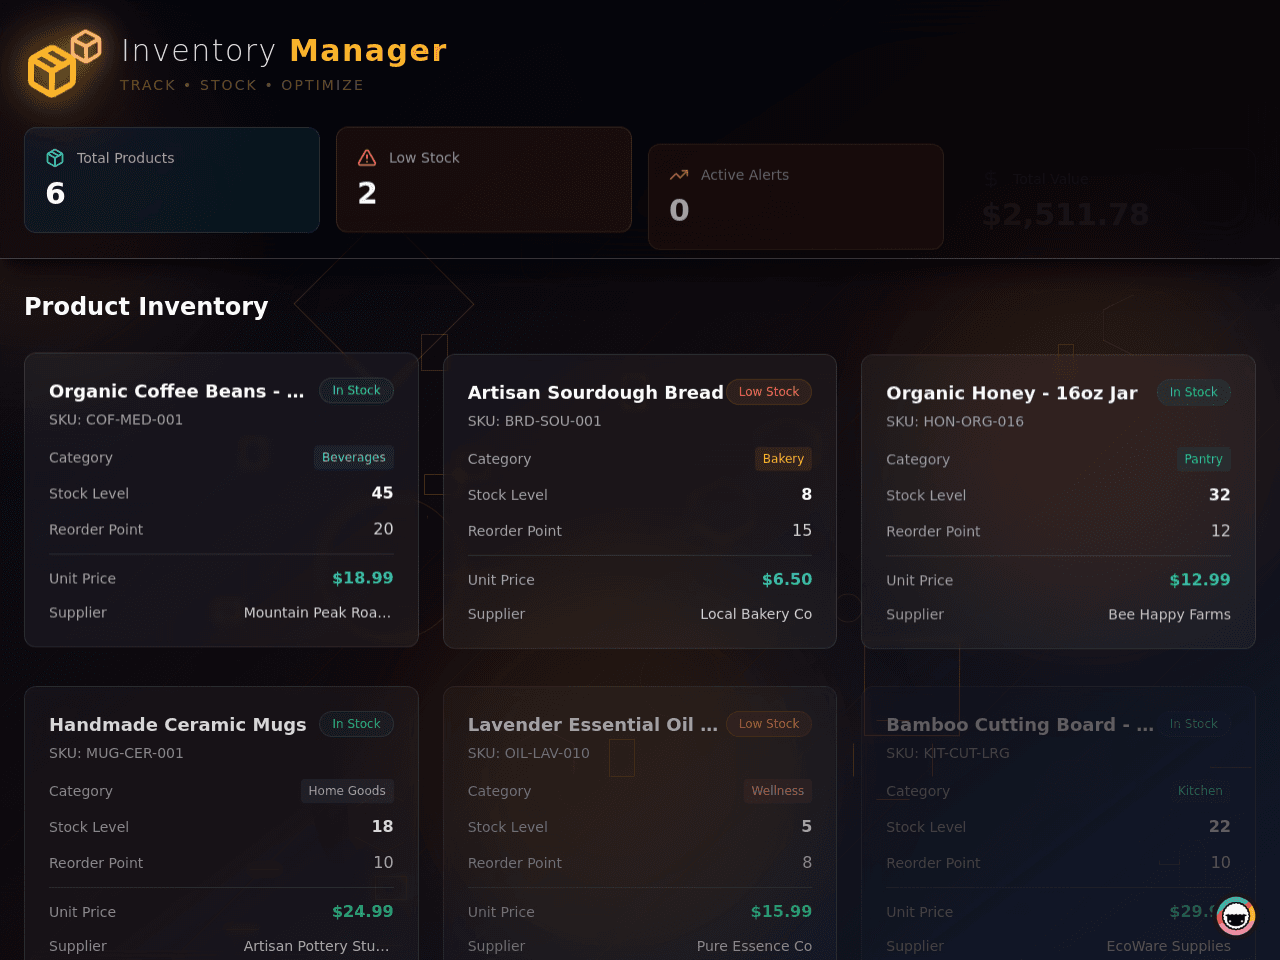
Task: Click SKU: BRD-SOU-001
Action: (534, 422)
